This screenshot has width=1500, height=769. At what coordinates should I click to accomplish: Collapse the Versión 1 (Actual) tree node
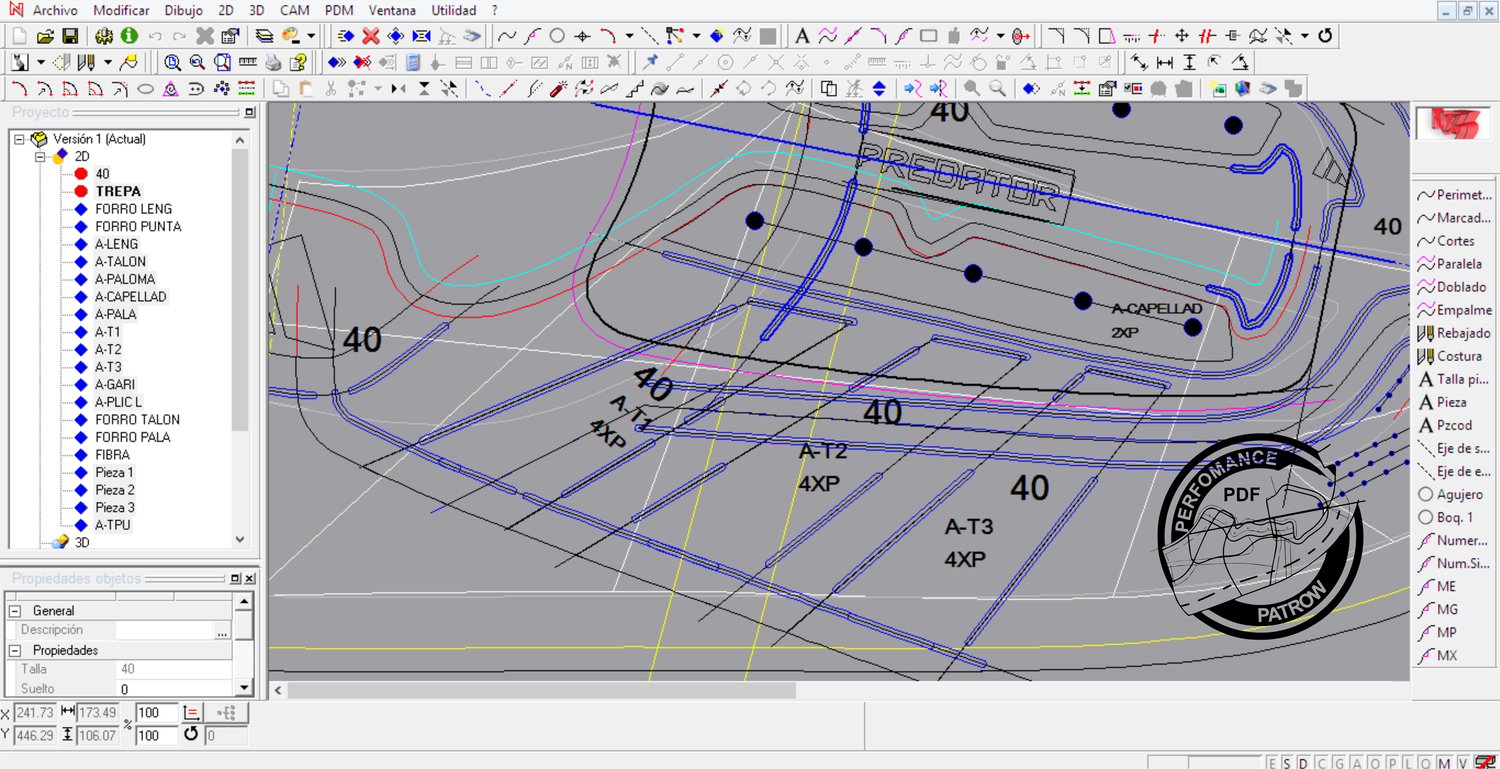click(19, 139)
